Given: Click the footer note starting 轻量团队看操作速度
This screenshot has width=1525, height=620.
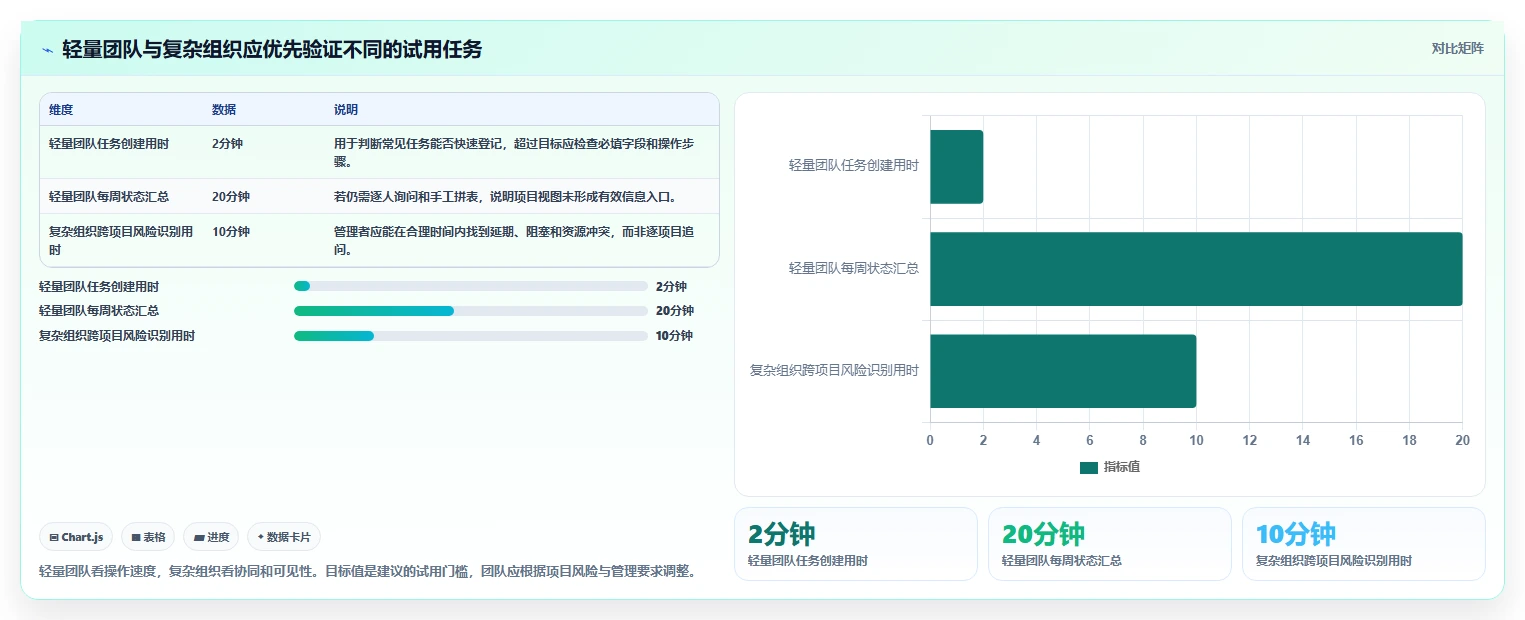Looking at the screenshot, I should pos(368,572).
